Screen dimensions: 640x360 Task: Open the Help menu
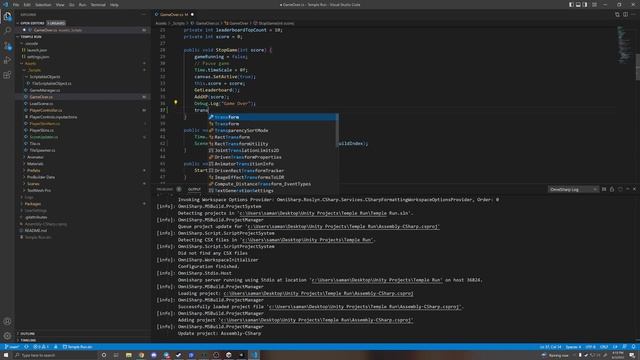point(114,4)
